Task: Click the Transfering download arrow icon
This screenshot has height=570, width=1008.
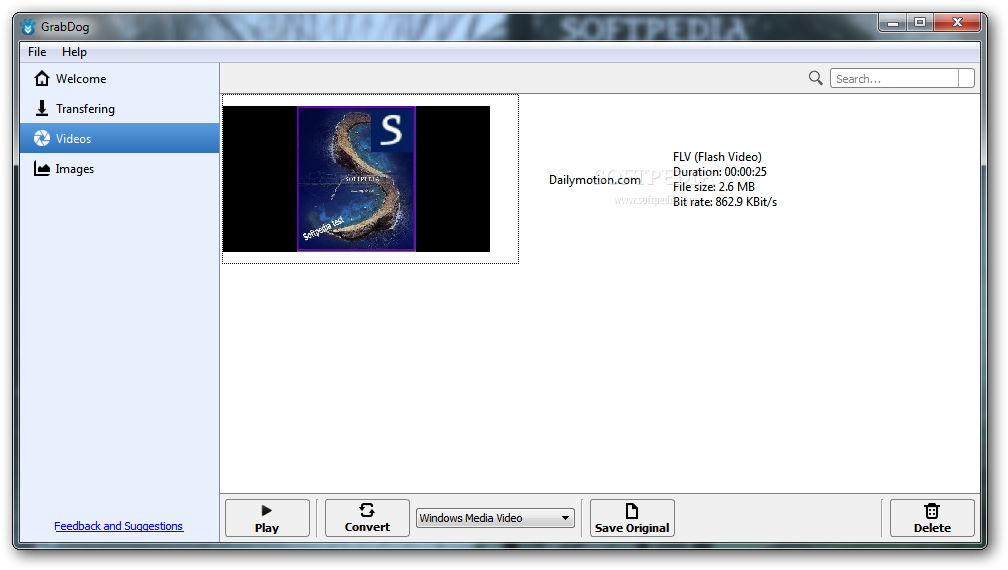Action: click(x=42, y=108)
